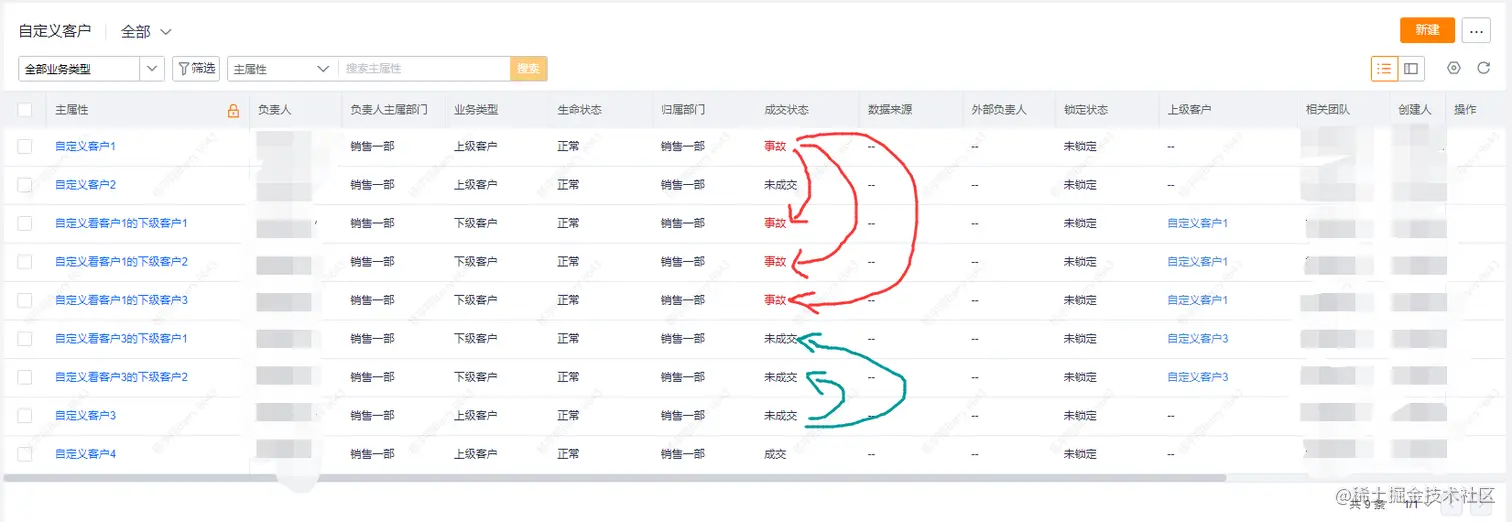
Task: Click the 负责人 column header
Action: 274,110
